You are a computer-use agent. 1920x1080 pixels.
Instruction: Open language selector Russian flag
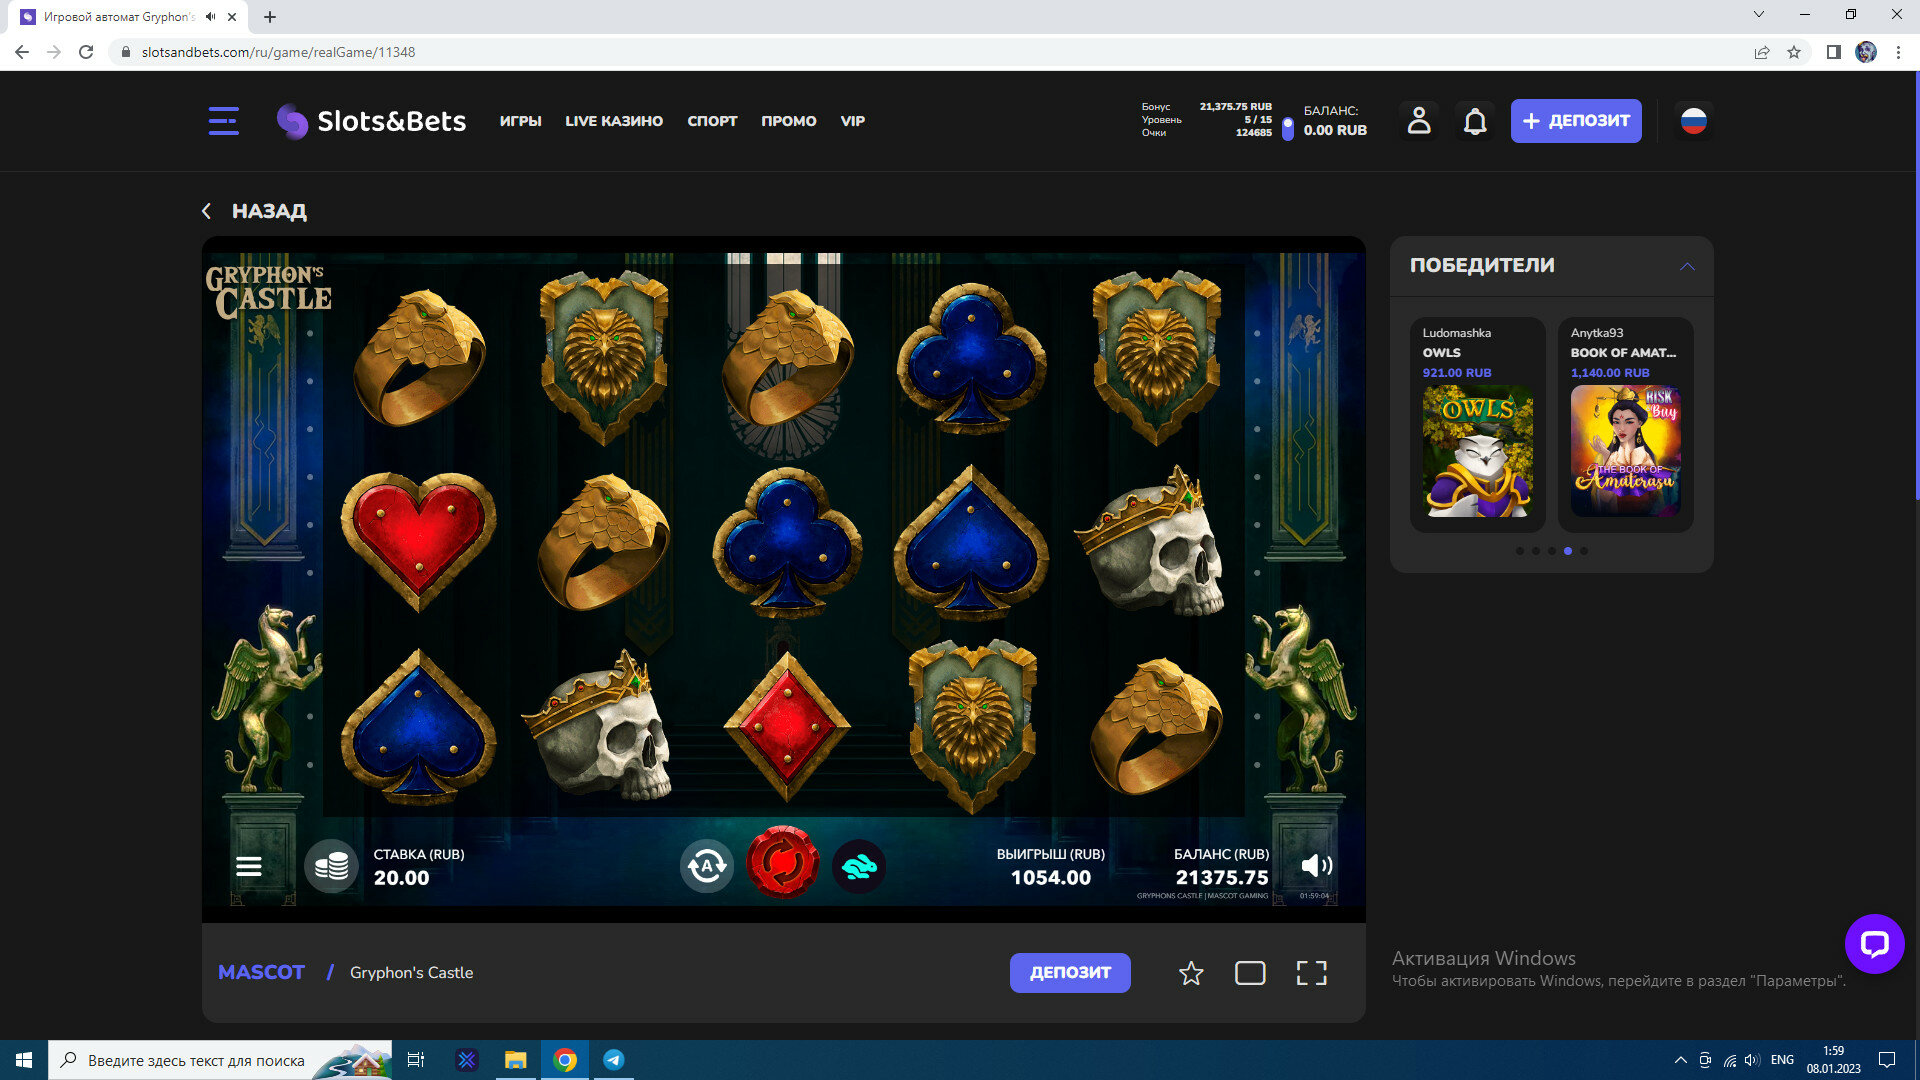(x=1693, y=121)
